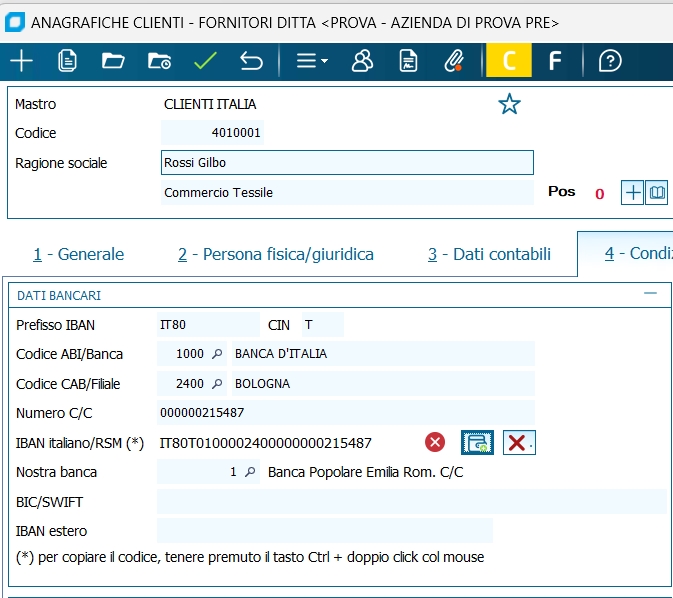Switch to the 1 - Generale tab

coord(79,254)
